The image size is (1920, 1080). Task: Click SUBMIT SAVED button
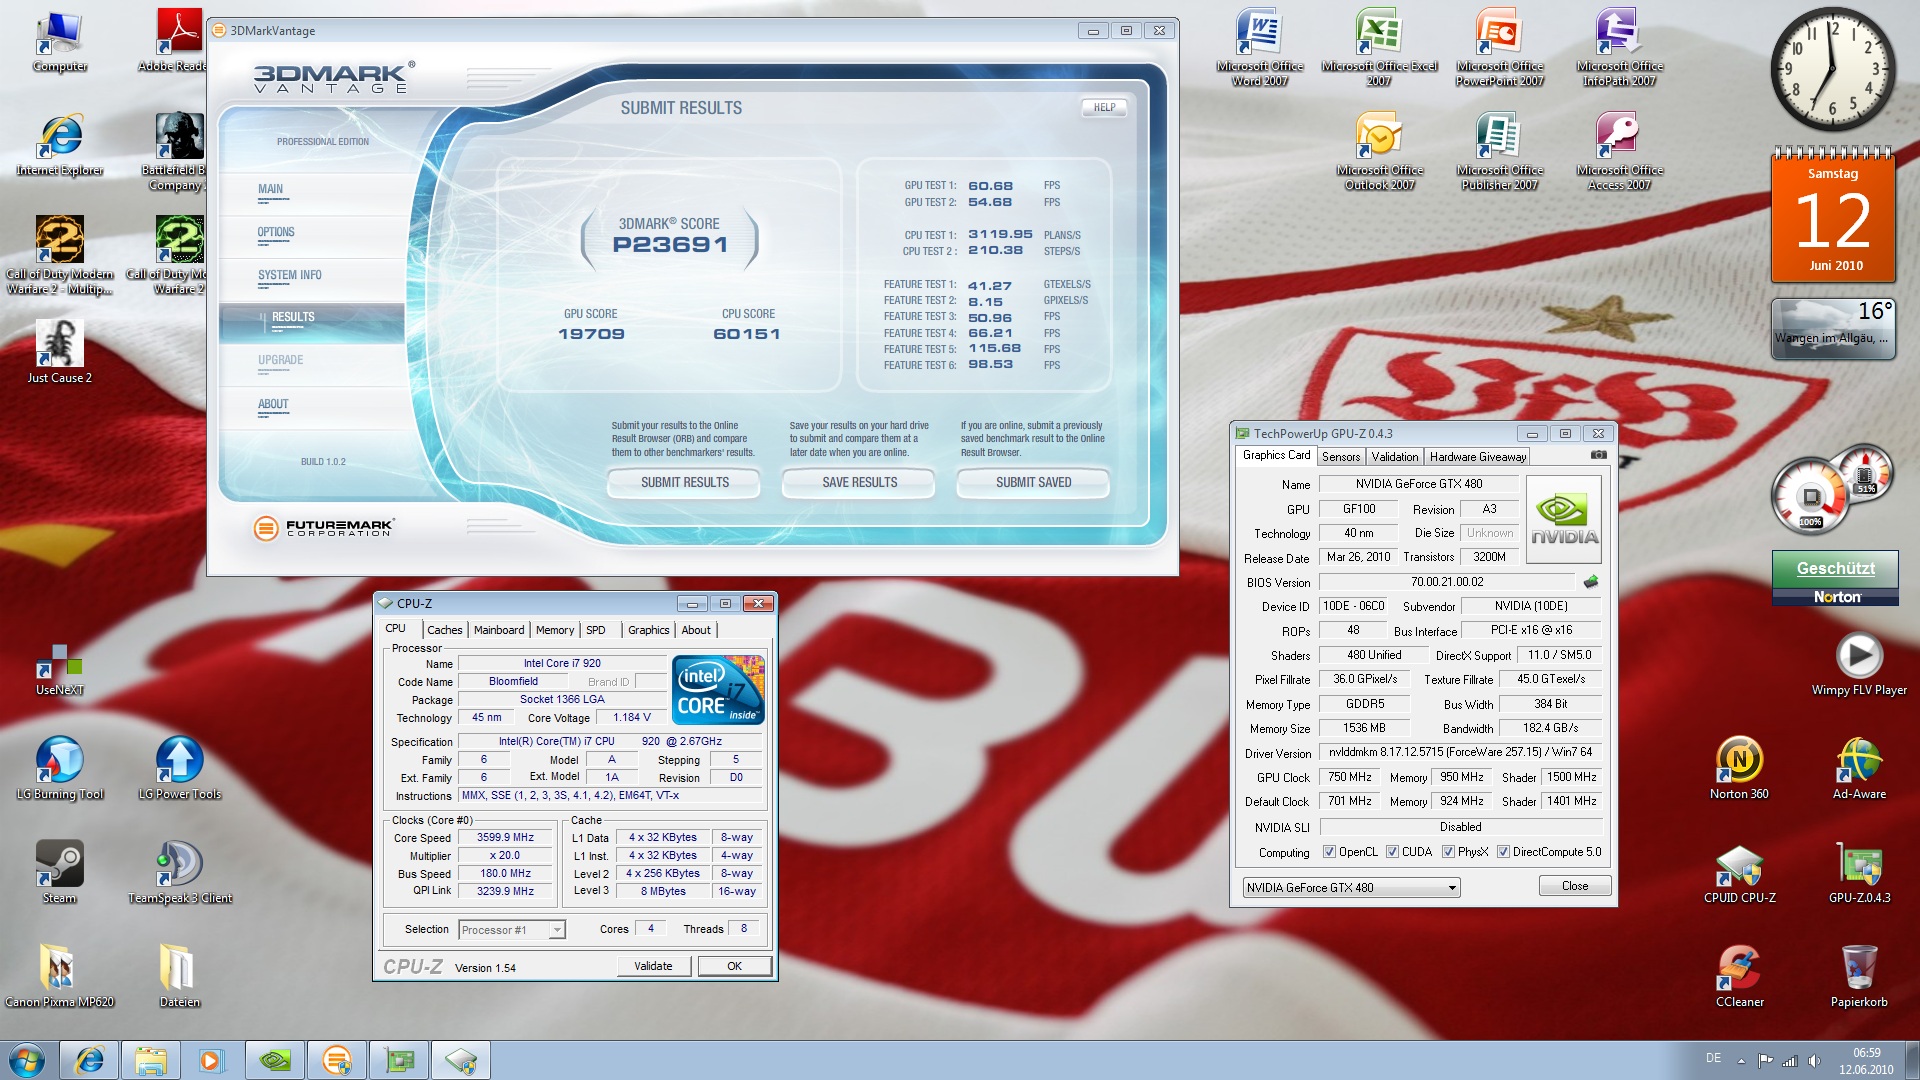point(1034,482)
